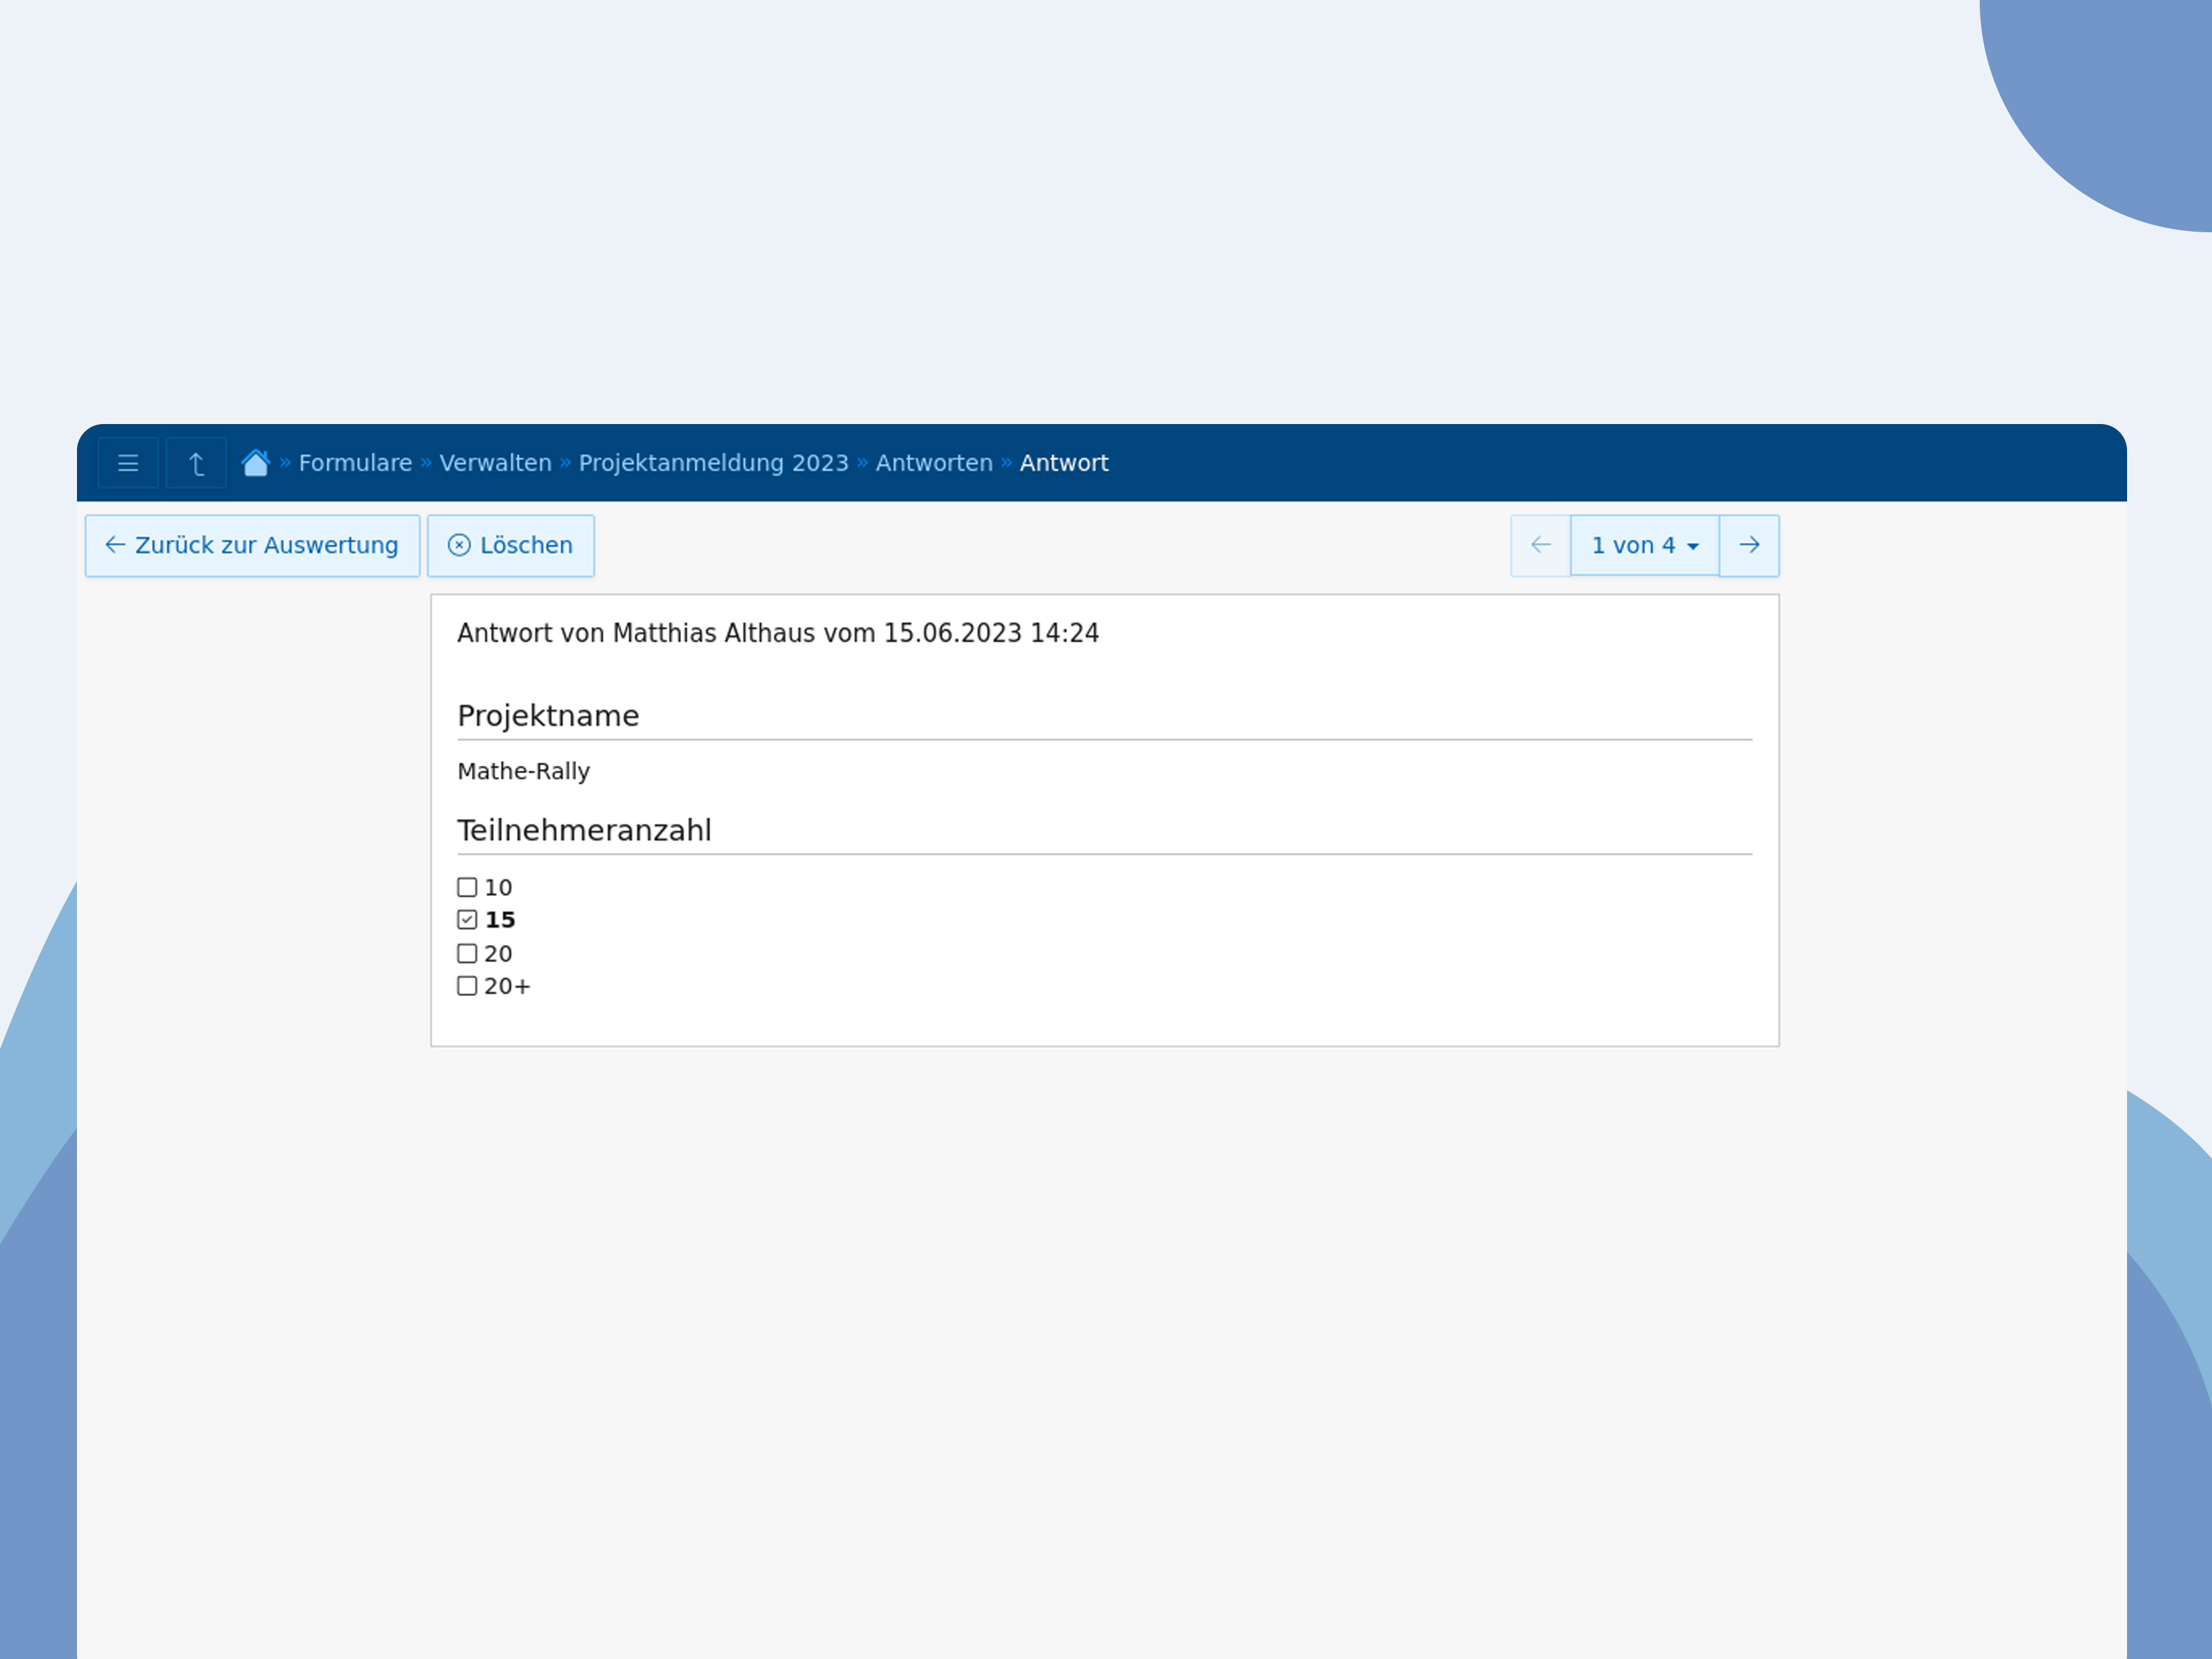Viewport: 2212px width, 1659px height.
Task: Click the Antwort von Matthias Althaus line
Action: (x=778, y=633)
